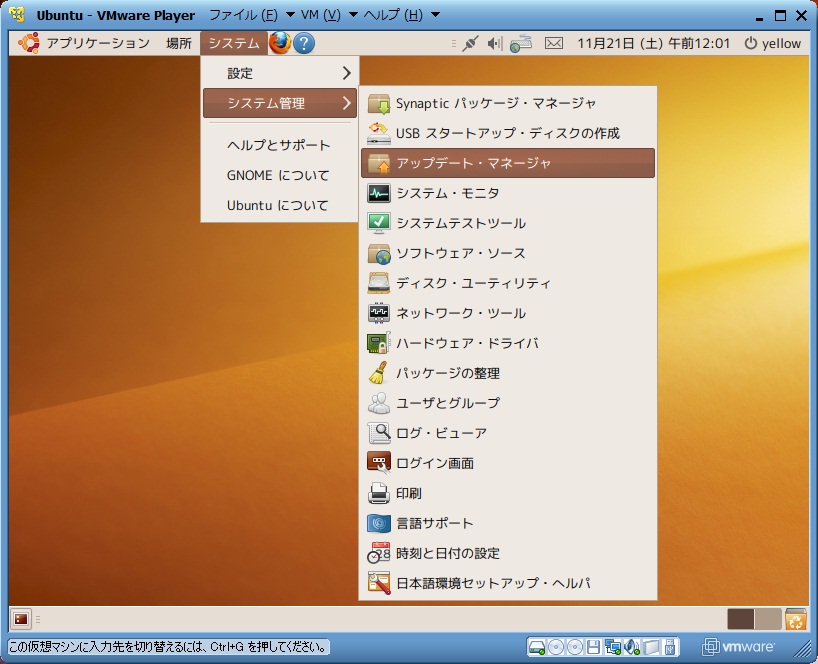Screen dimensions: 818x664
Task: Select Ubuntu について entry
Action: pyautogui.click(x=280, y=206)
